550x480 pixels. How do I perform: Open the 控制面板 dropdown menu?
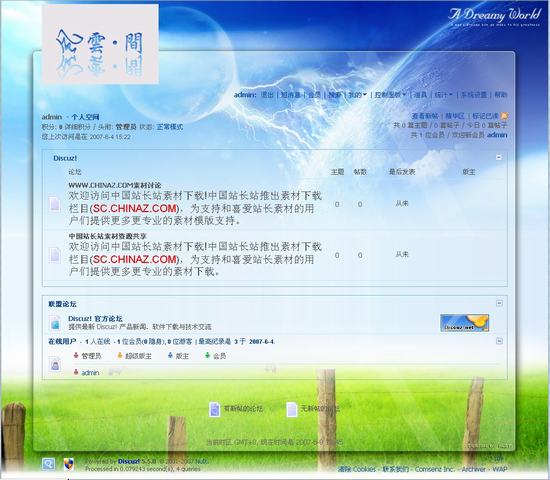click(x=390, y=95)
